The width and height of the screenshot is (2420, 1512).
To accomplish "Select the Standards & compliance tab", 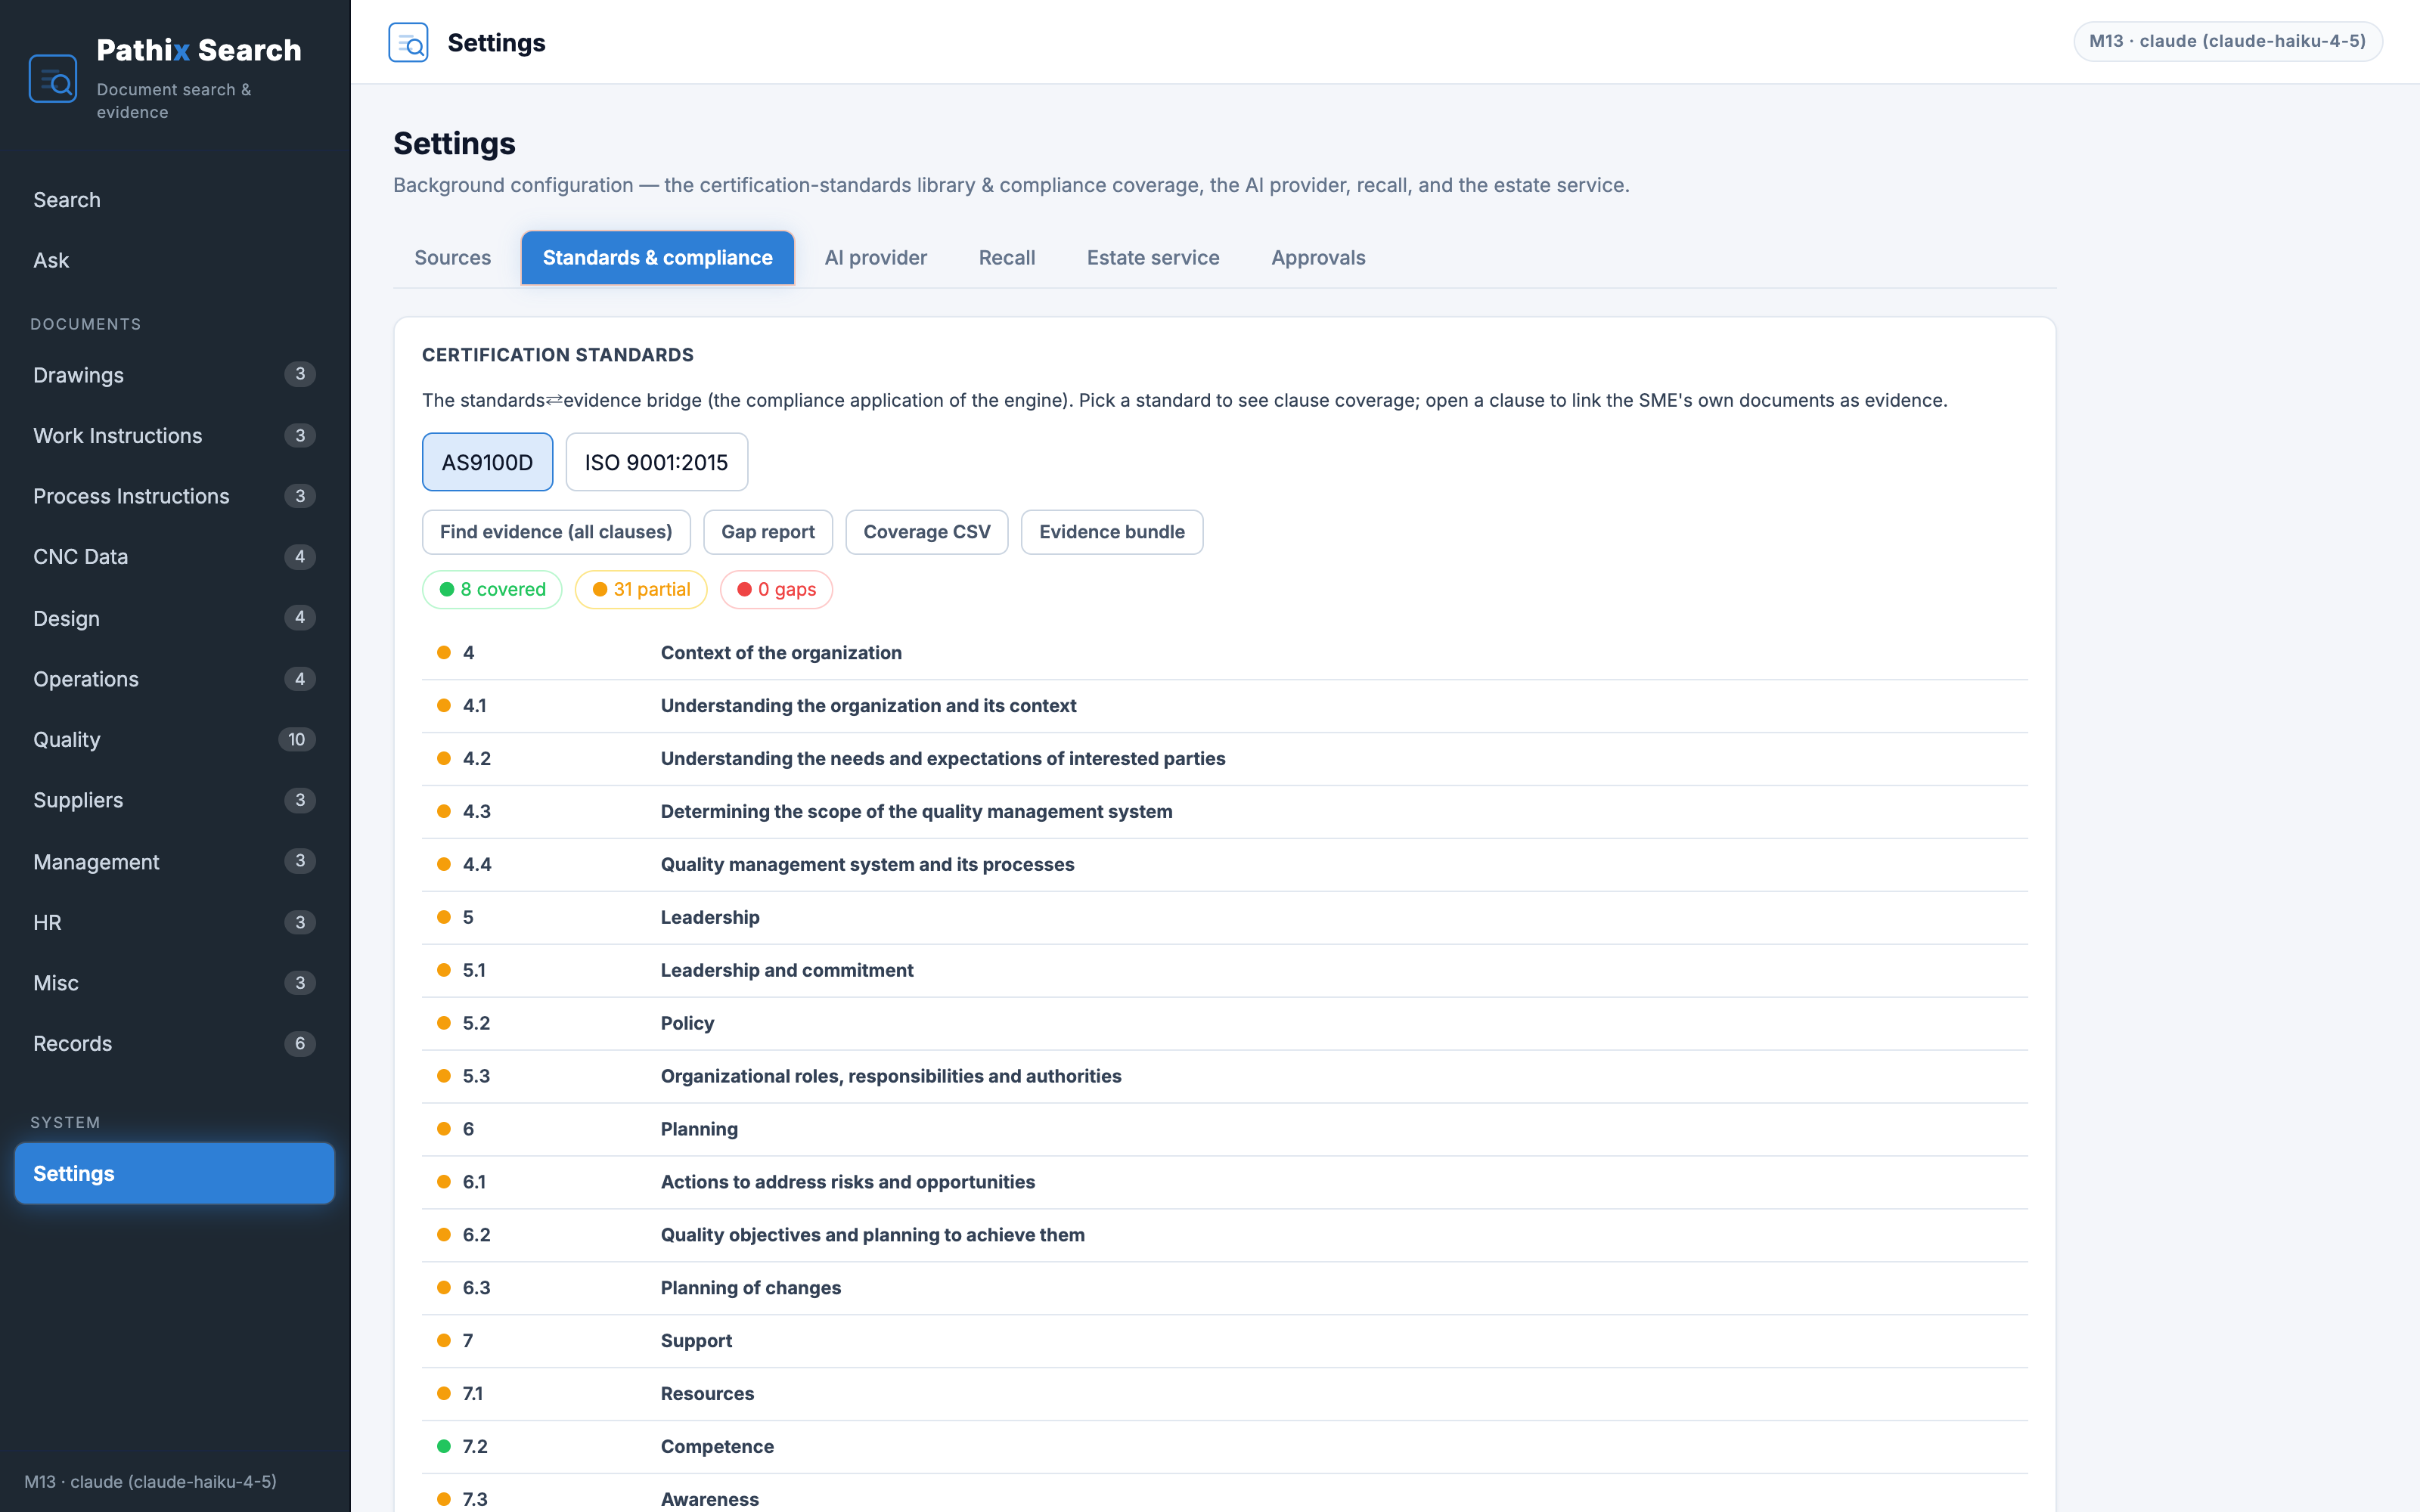I will [658, 258].
